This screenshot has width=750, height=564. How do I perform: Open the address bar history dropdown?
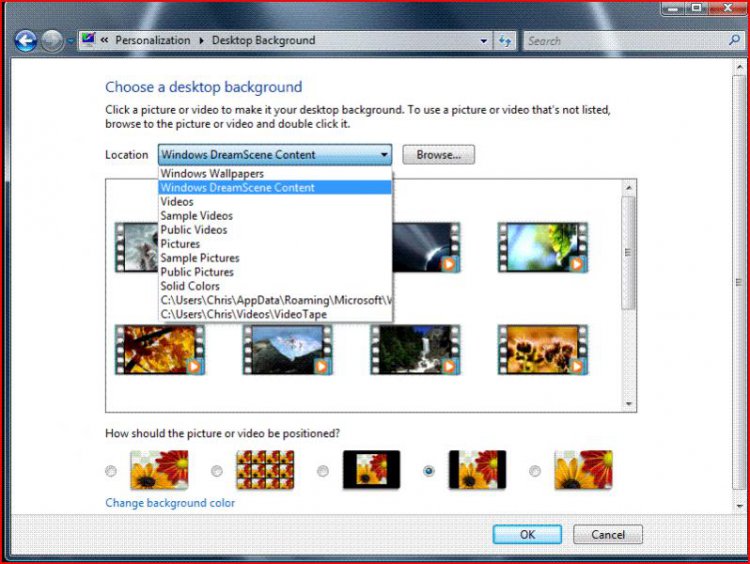484,41
